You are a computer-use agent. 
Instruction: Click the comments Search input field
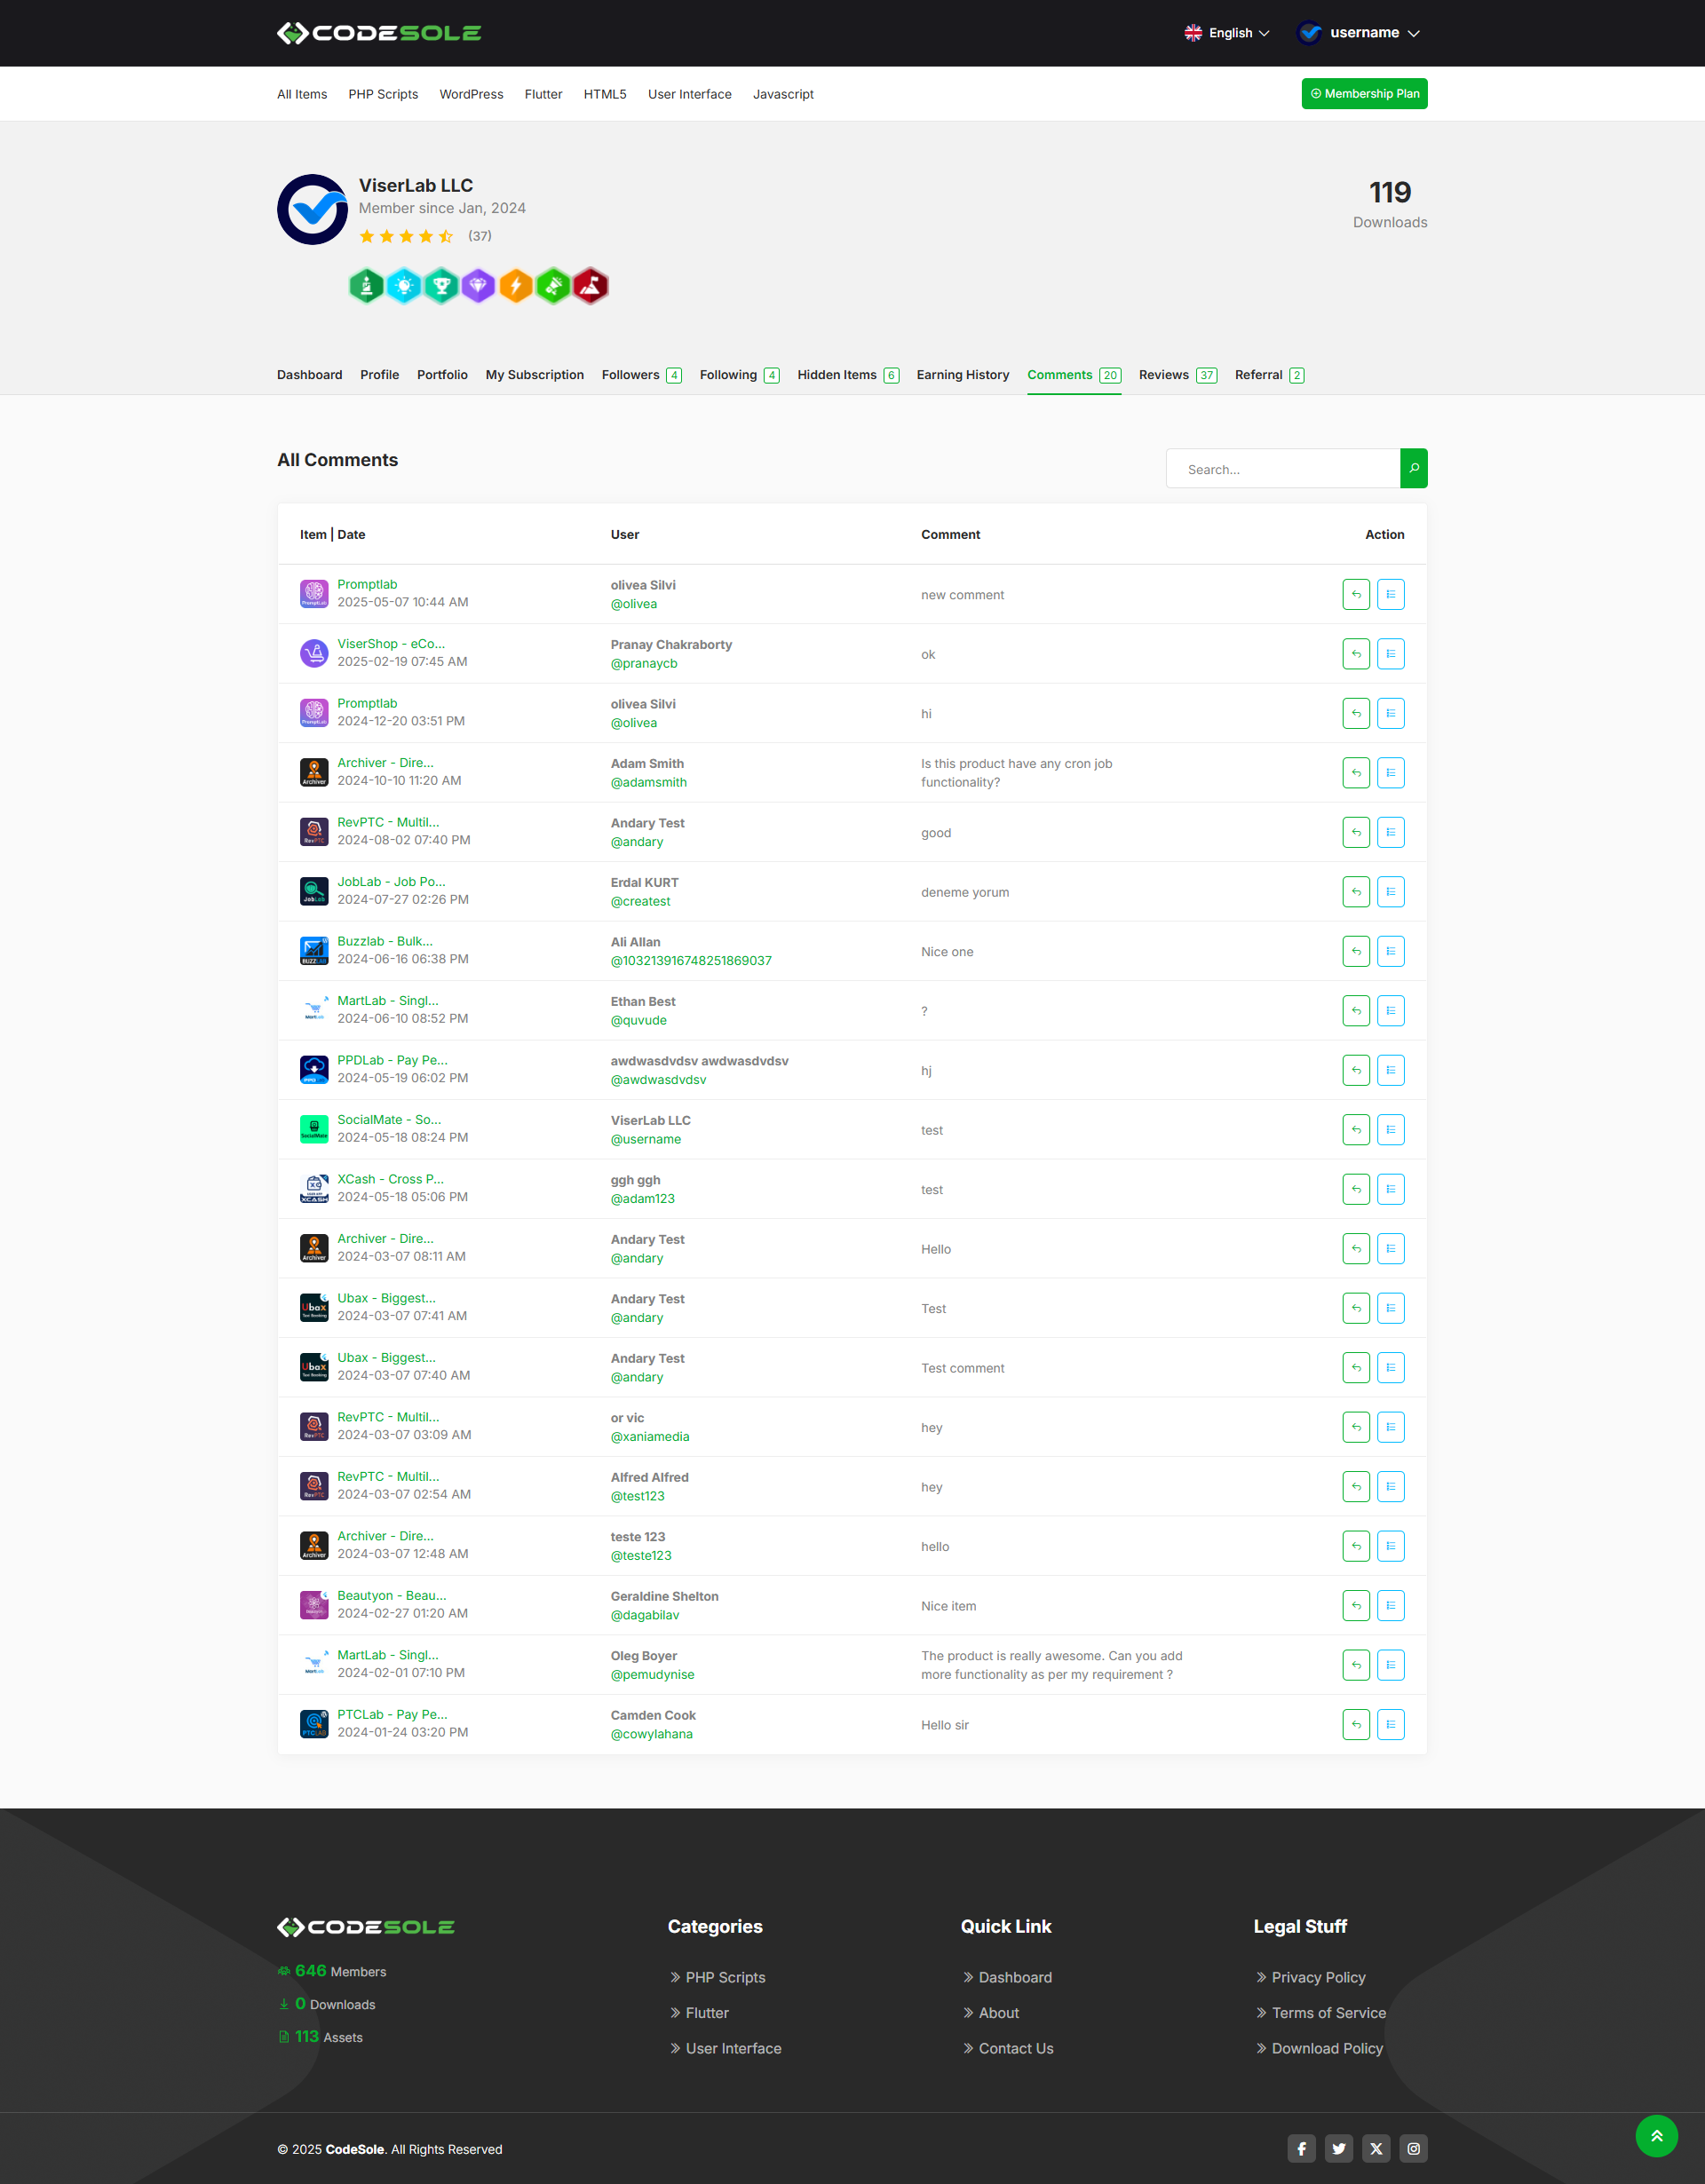1282,469
